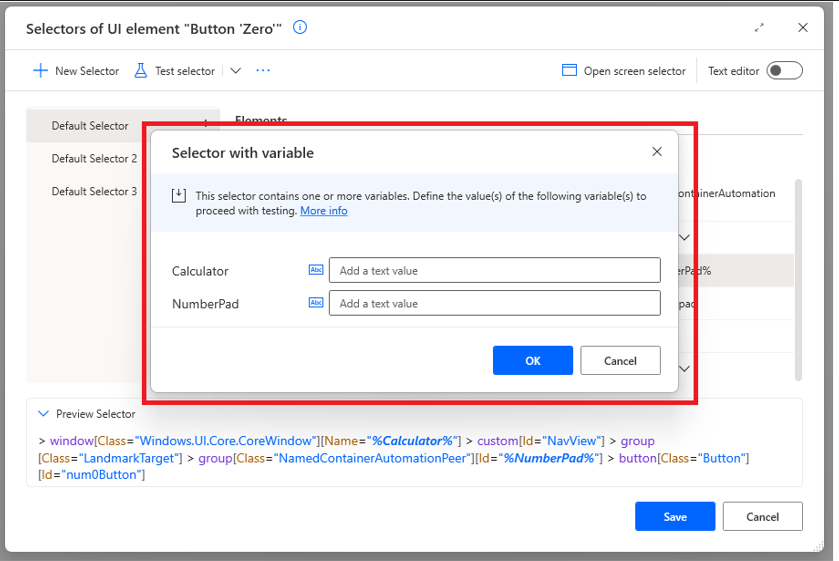Select Default Selector 3 in the list
Viewport: 839px width, 561px height.
click(x=94, y=191)
